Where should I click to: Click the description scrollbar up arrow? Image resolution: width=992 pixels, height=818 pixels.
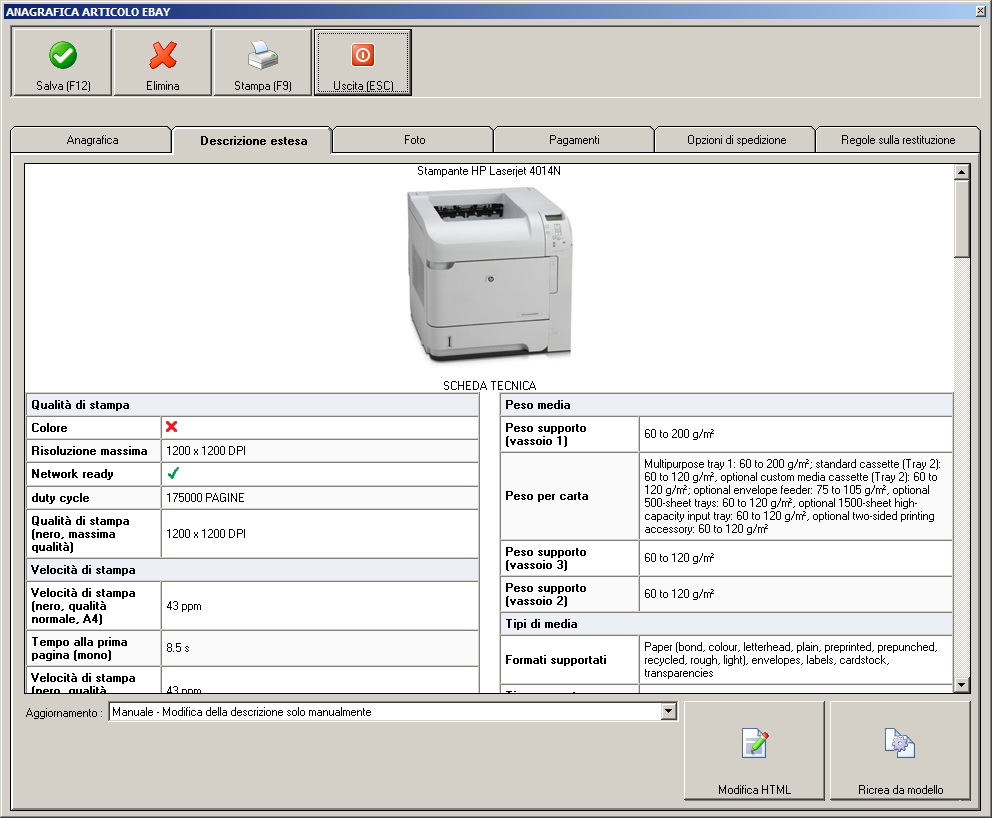pyautogui.click(x=961, y=172)
